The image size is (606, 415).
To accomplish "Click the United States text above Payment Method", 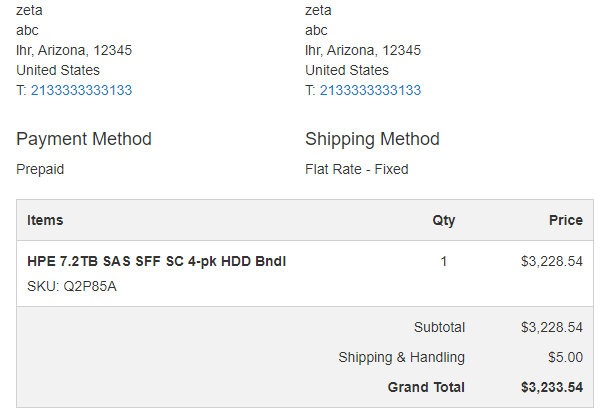I will pos(58,70).
